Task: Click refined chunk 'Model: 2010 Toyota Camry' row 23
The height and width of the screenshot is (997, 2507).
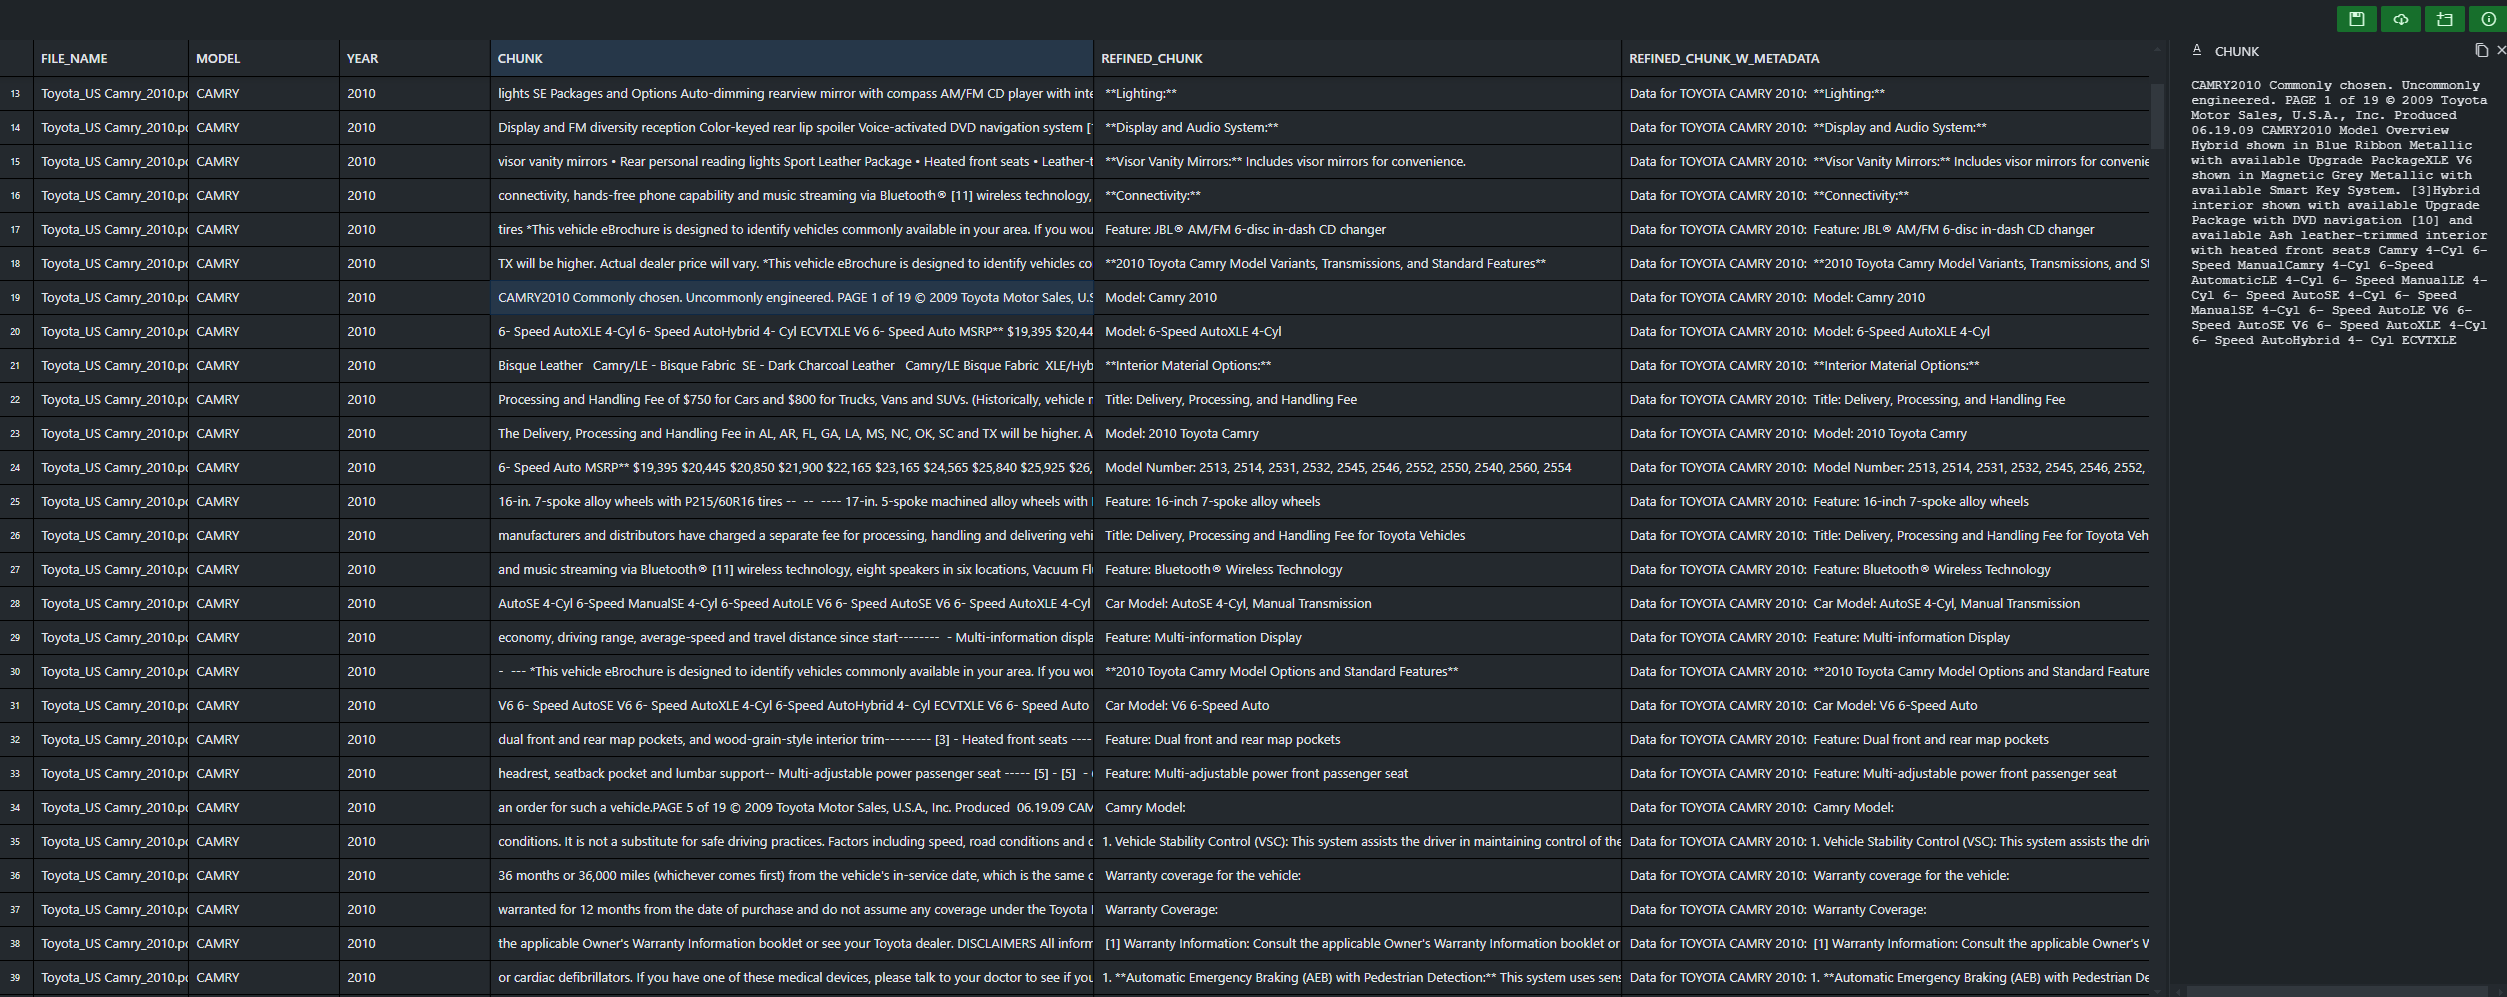Action: [1358, 433]
